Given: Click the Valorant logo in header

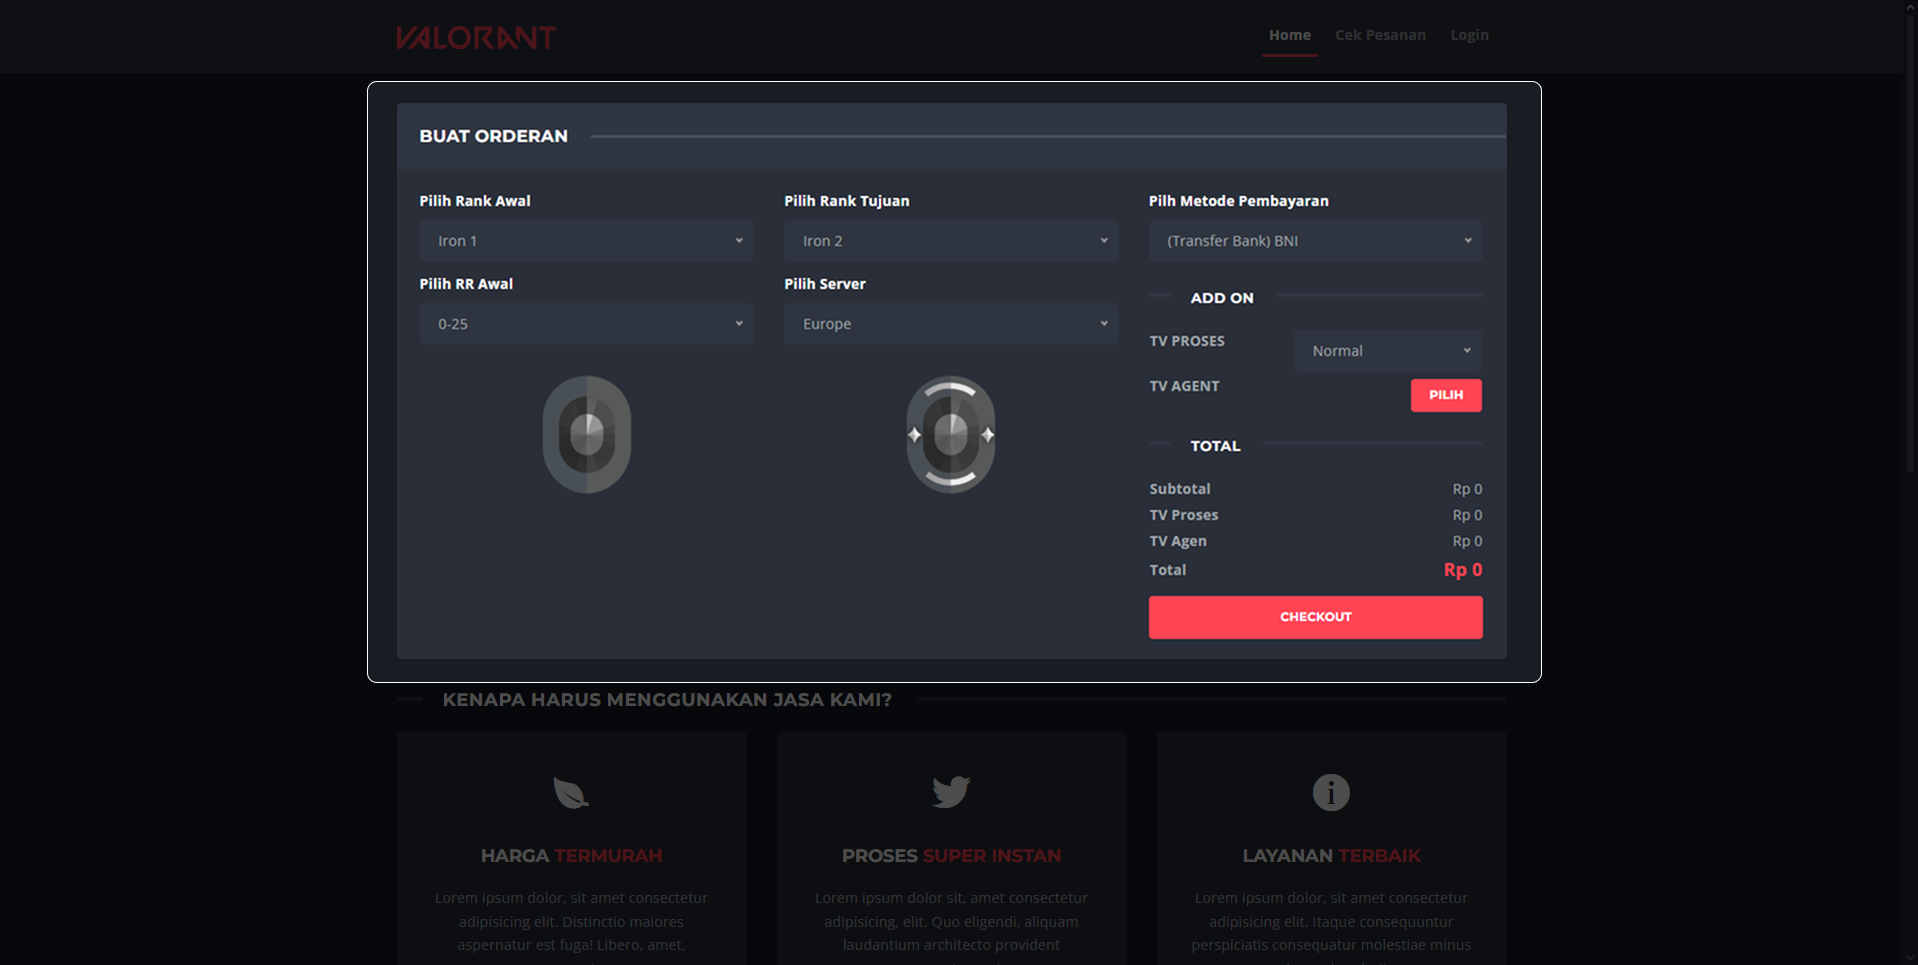Looking at the screenshot, I should coord(475,37).
